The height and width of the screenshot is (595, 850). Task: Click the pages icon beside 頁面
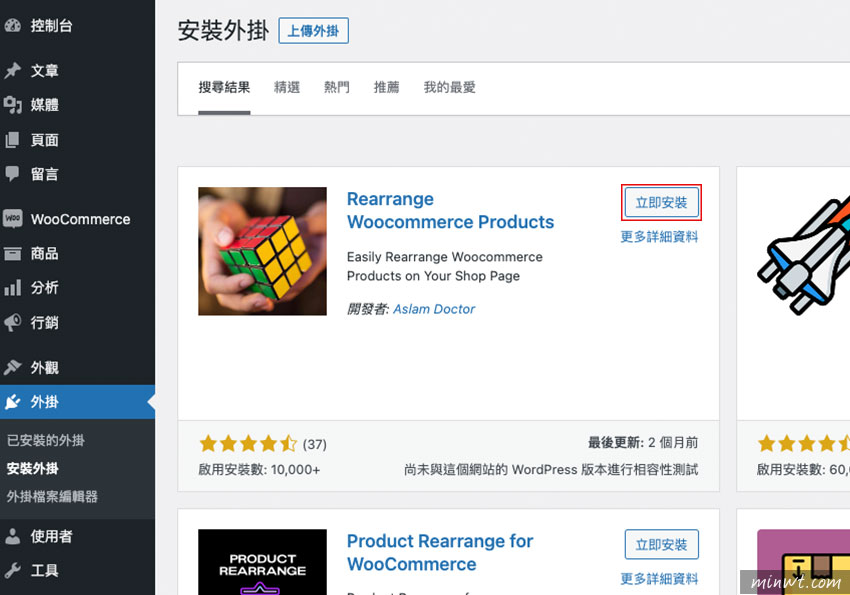pos(12,140)
